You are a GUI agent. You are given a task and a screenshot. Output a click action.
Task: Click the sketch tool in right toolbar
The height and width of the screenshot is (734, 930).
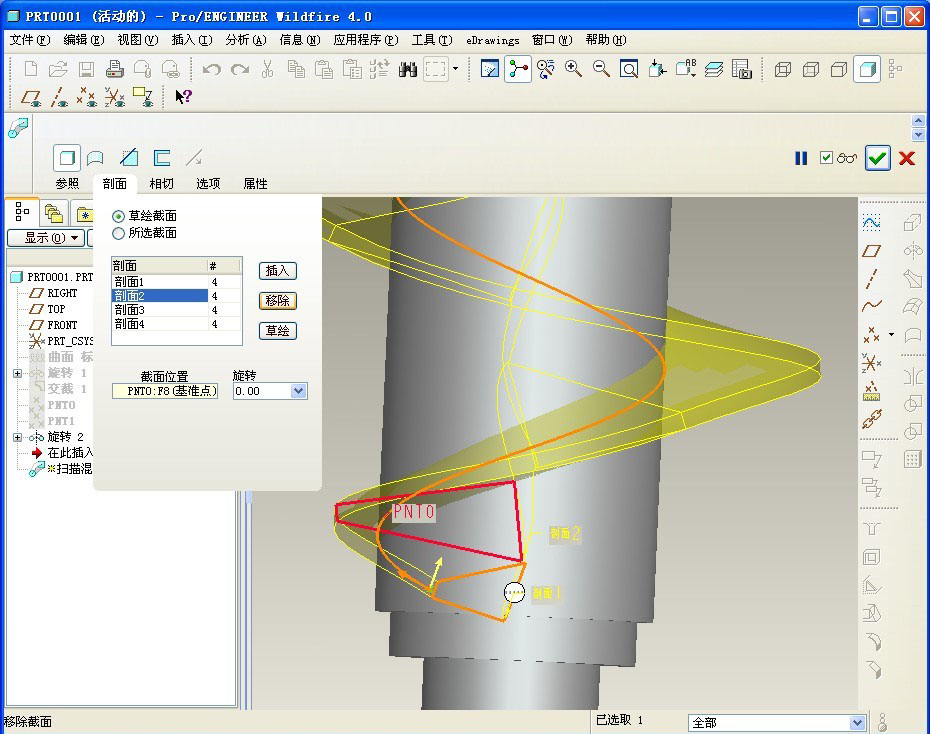[x=871, y=223]
